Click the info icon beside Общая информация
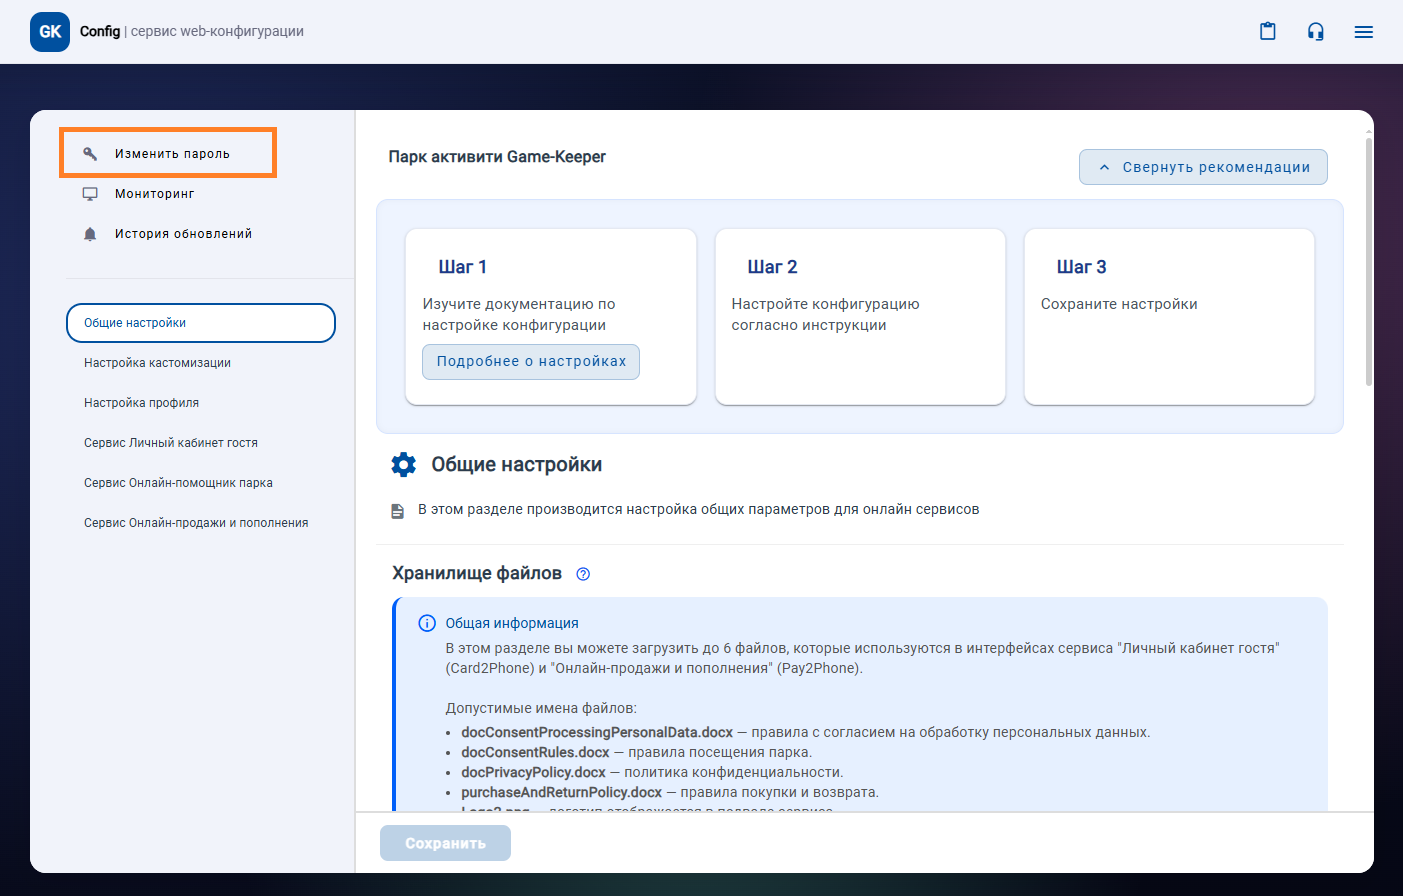 pyautogui.click(x=427, y=623)
